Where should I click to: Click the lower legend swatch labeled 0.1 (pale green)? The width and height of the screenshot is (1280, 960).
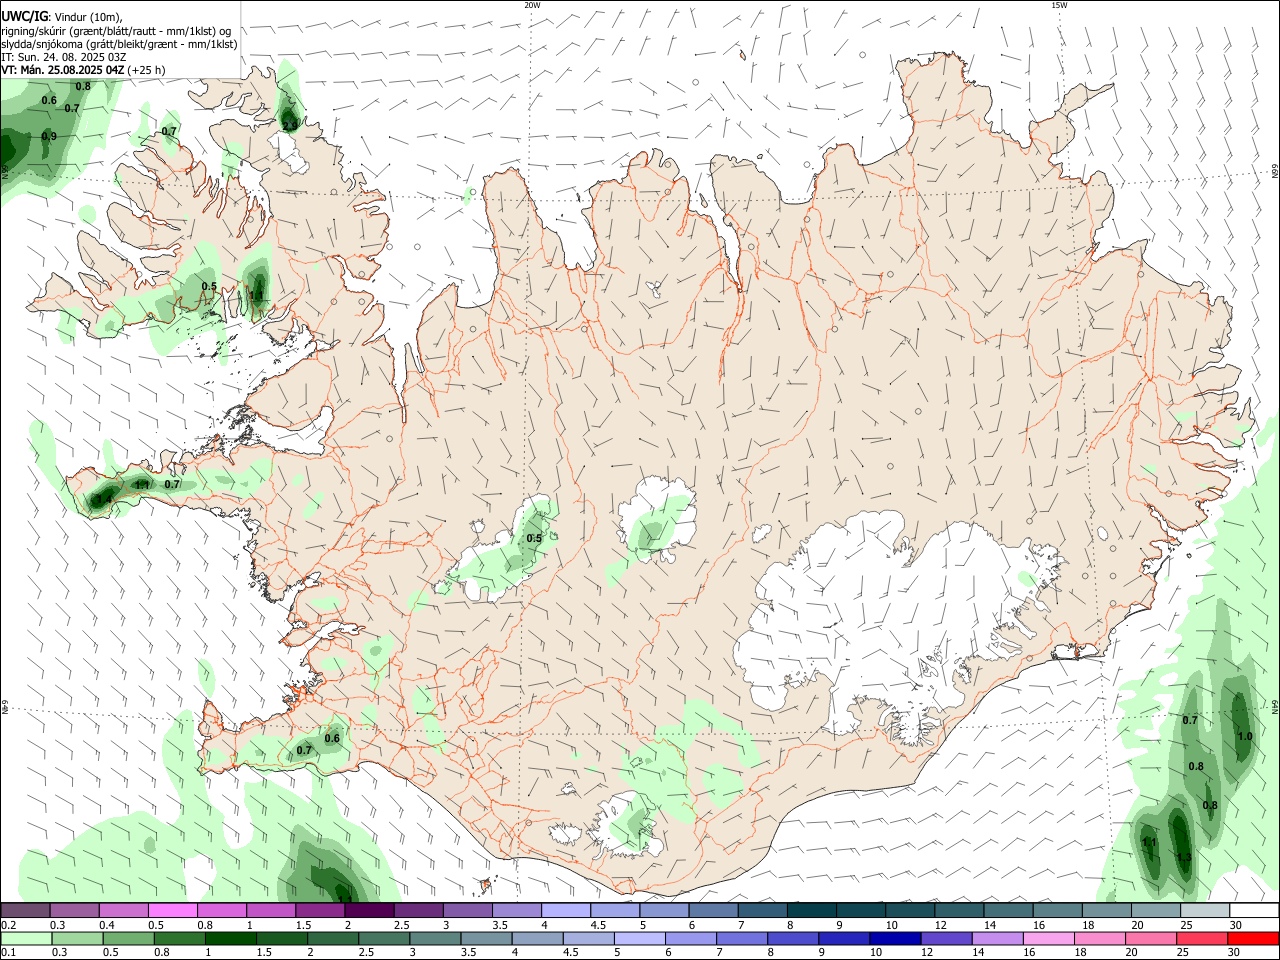point(27,938)
